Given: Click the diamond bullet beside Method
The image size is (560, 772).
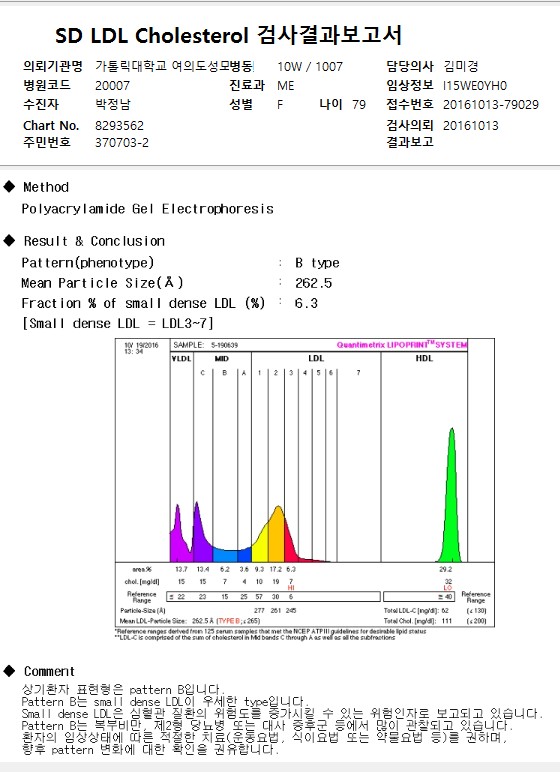Looking at the screenshot, I should point(9,187).
